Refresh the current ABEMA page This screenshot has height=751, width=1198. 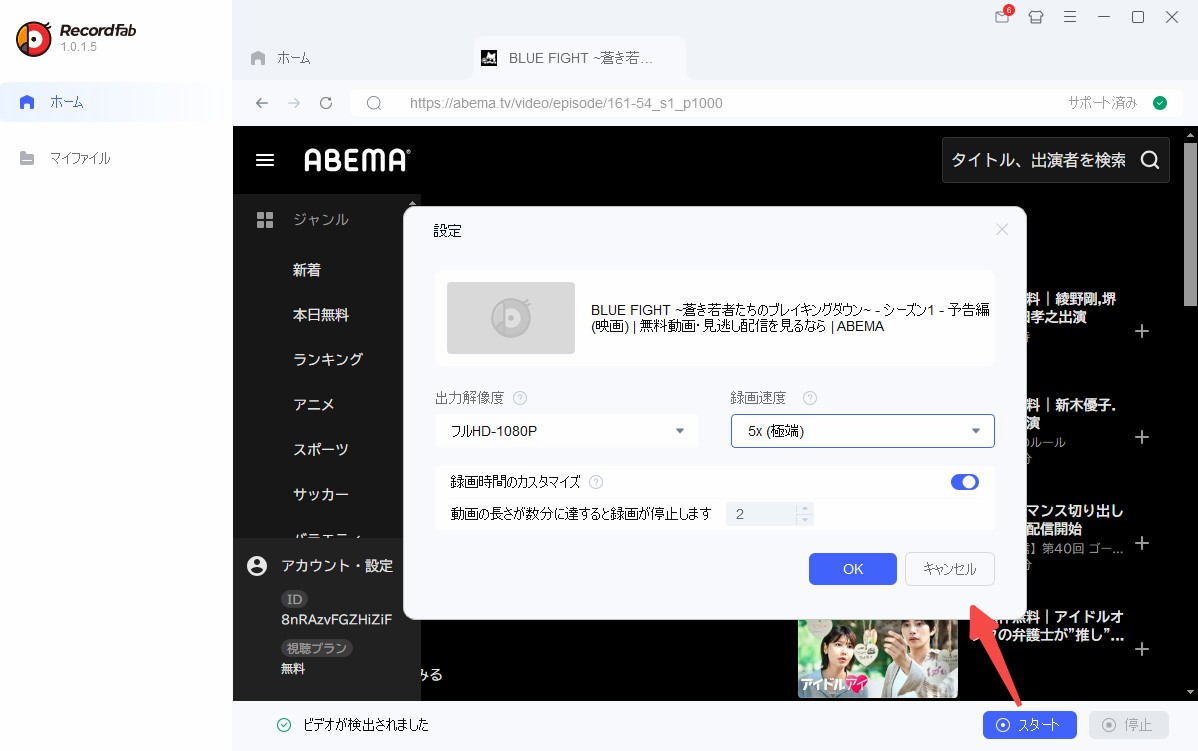click(x=326, y=102)
